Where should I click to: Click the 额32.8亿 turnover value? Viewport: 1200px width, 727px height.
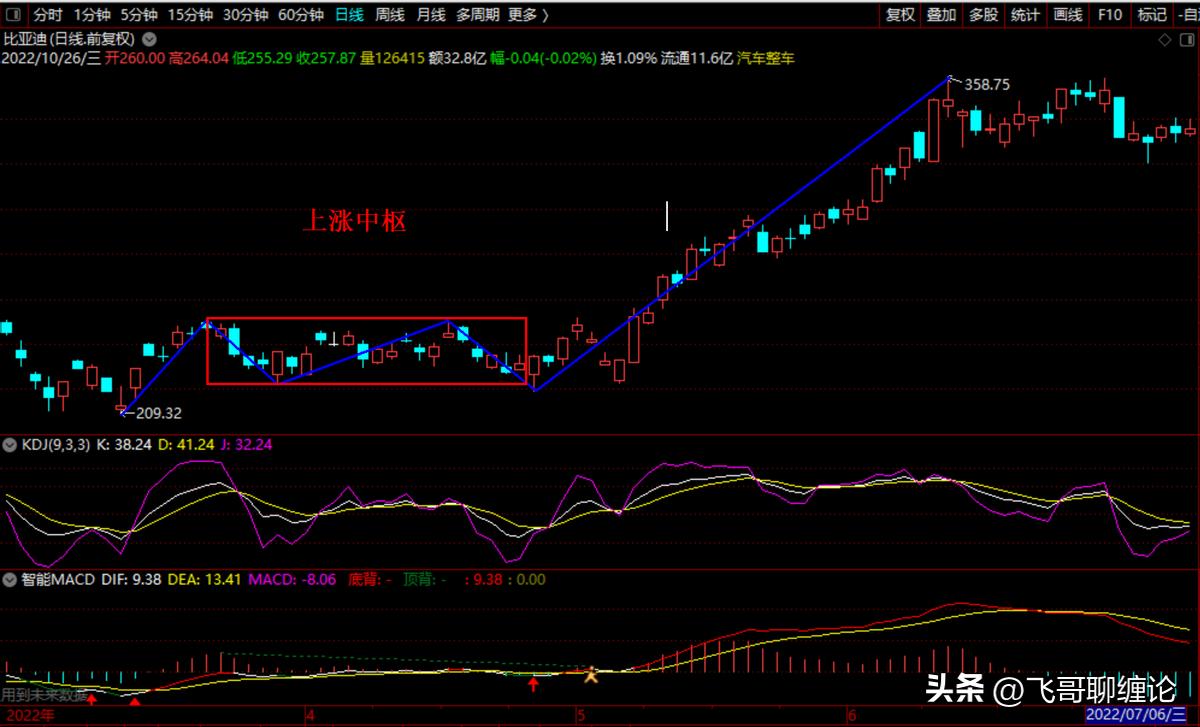click(x=457, y=59)
